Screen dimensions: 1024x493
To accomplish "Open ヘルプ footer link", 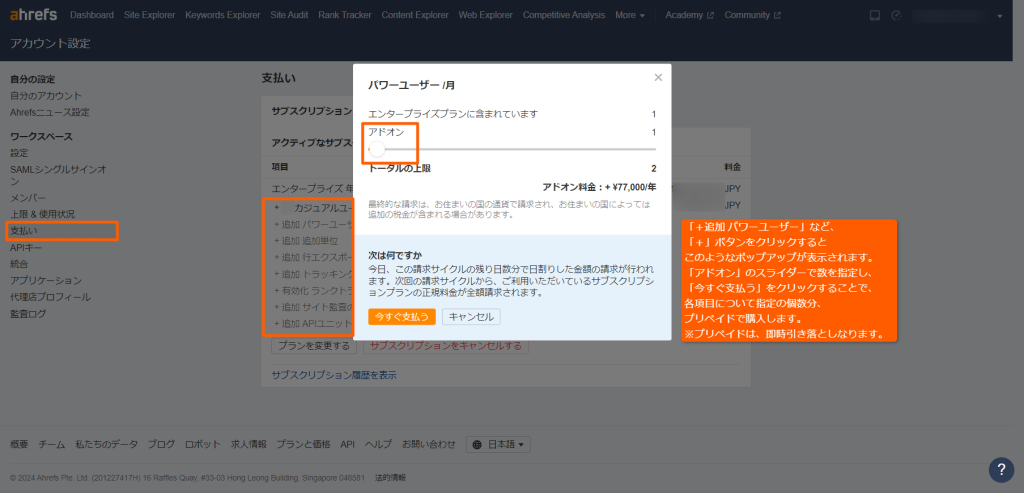I will (378, 445).
